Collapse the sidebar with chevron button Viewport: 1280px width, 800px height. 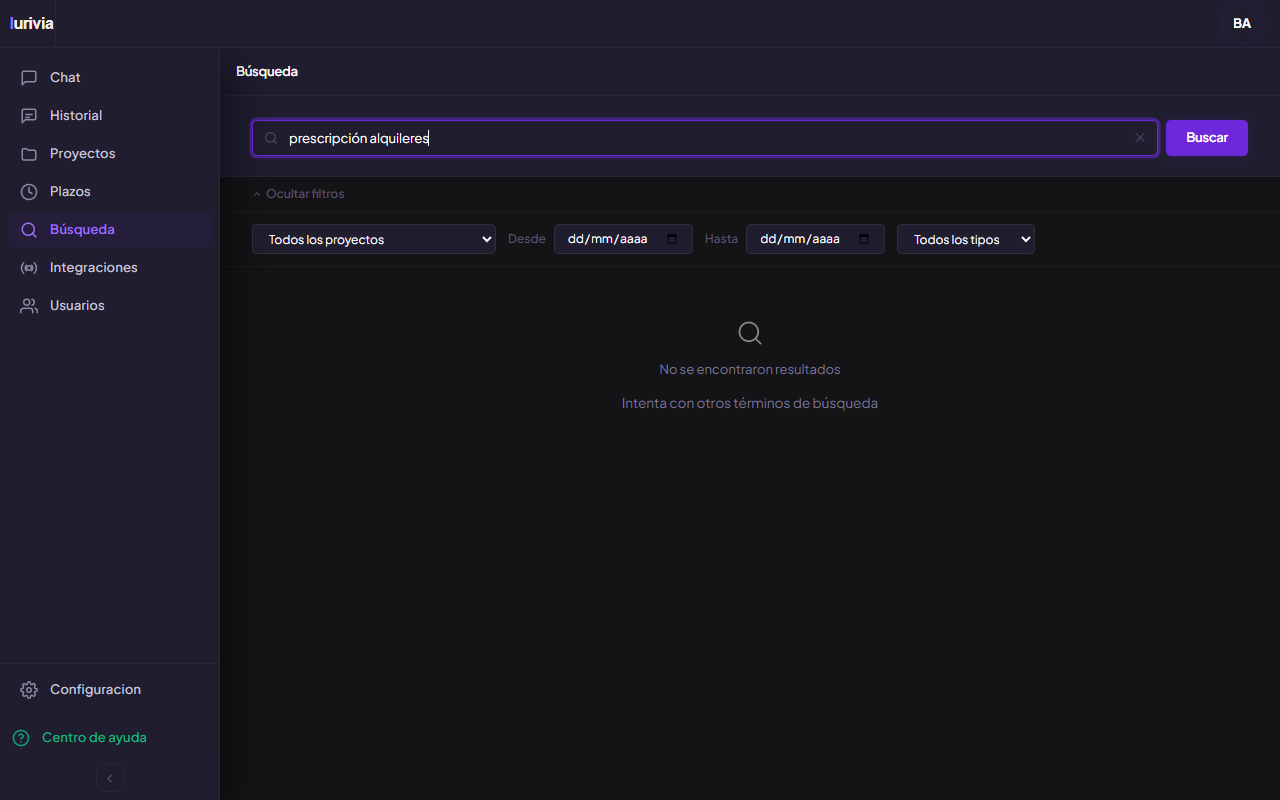(x=110, y=778)
